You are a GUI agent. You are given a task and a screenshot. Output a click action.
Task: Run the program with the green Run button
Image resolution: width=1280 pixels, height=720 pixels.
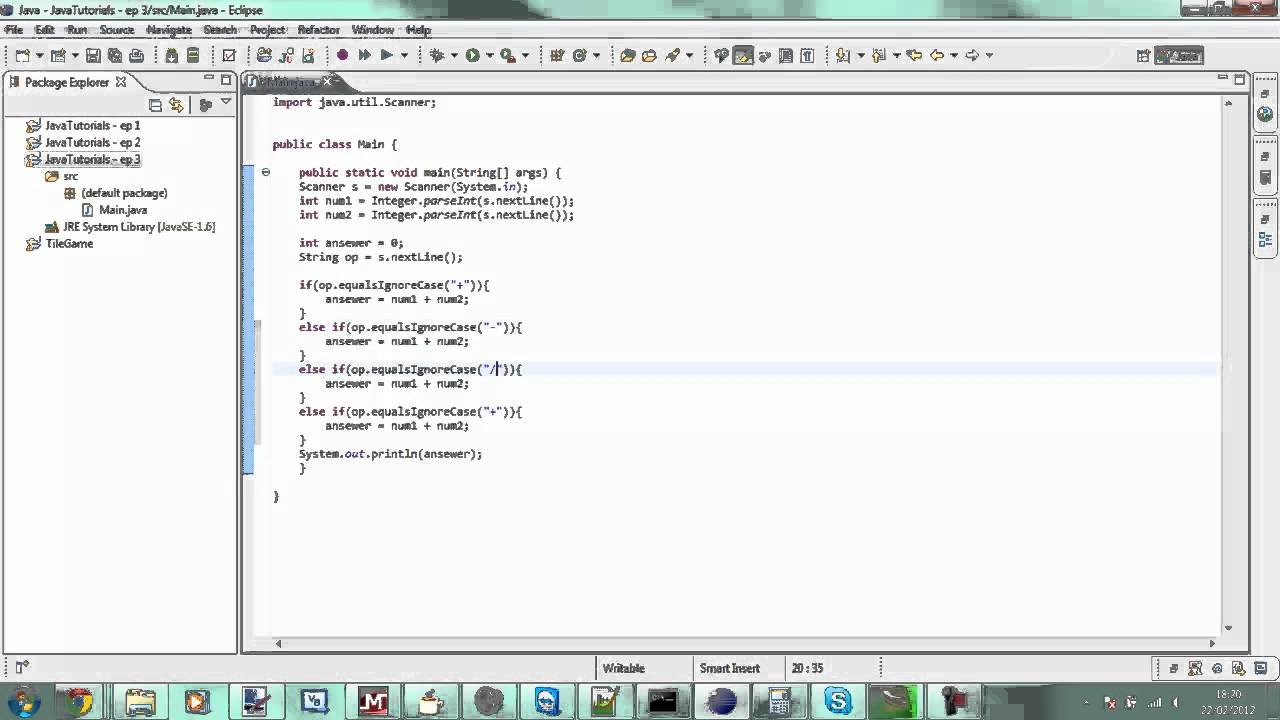click(x=473, y=56)
